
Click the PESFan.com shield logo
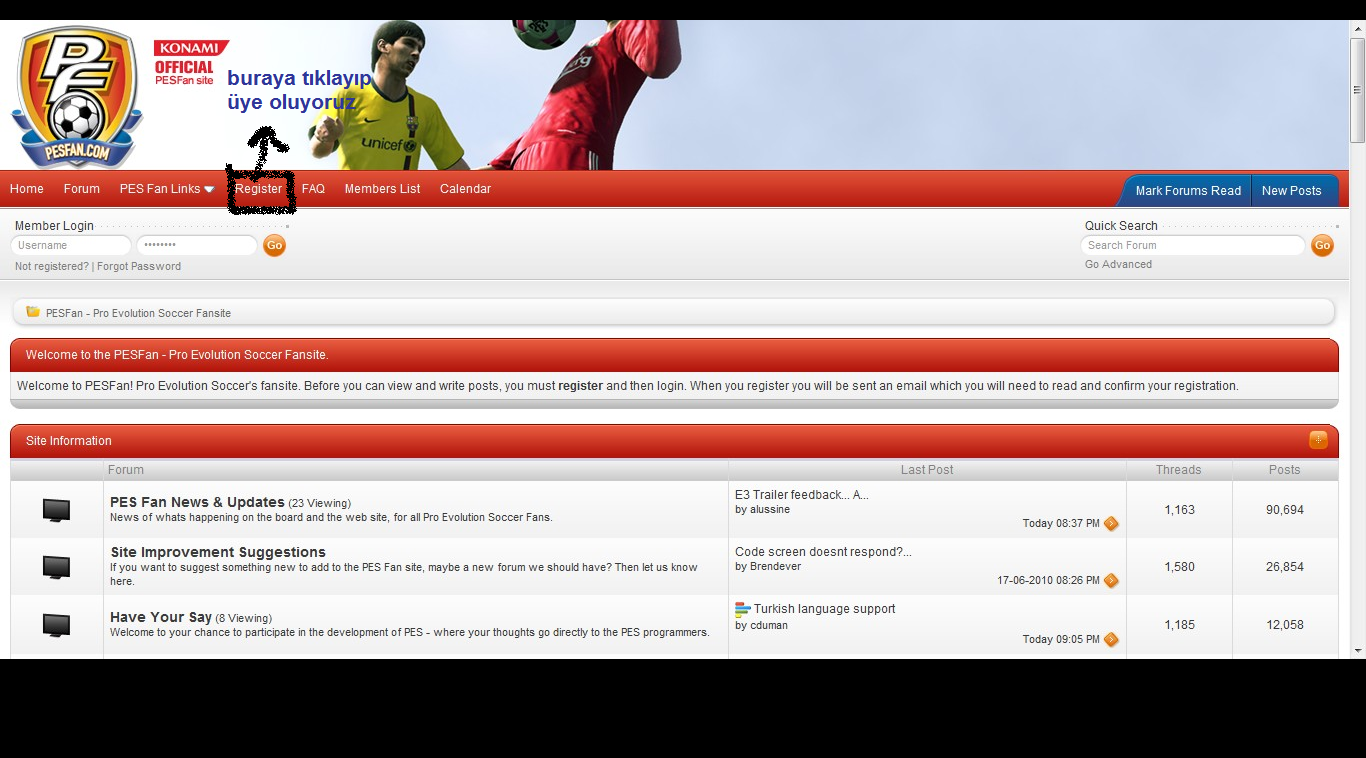(75, 97)
